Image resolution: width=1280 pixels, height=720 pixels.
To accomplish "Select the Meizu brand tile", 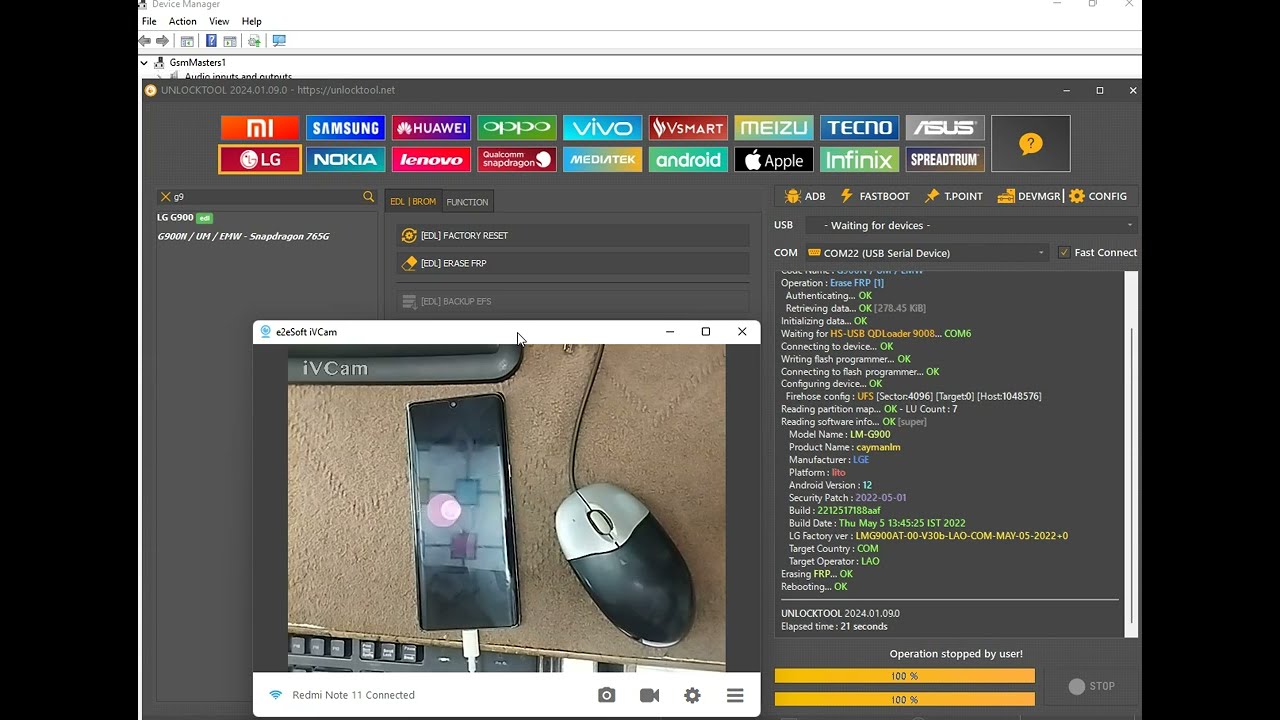I will point(774,128).
